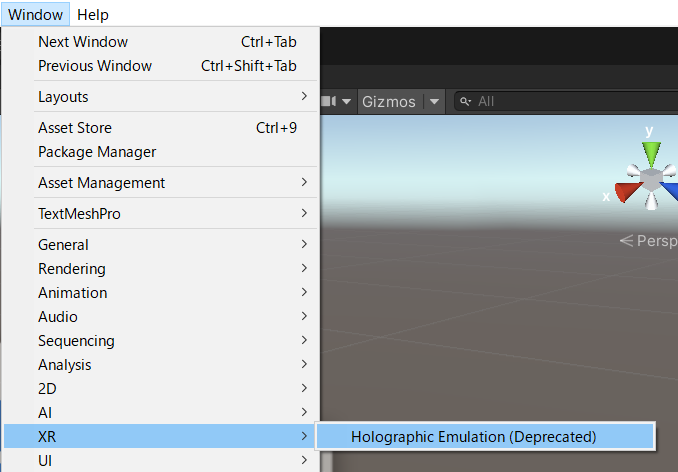Open Holographic Emulation (Deprecated) window
The image size is (678, 472).
pyautogui.click(x=485, y=437)
